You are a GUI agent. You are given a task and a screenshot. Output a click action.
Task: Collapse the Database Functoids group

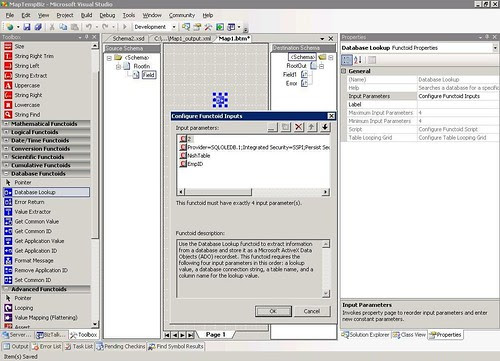(6, 173)
